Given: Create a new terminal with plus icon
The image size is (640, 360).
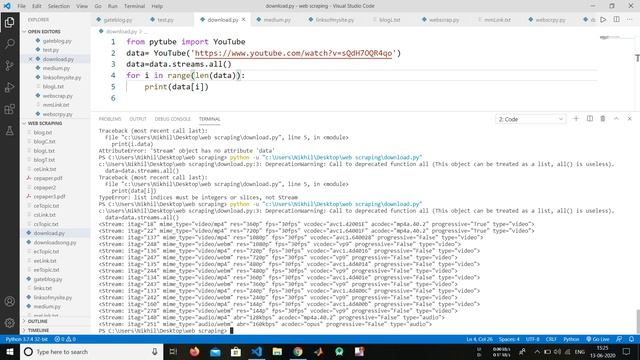Looking at the screenshot, I should coord(576,119).
